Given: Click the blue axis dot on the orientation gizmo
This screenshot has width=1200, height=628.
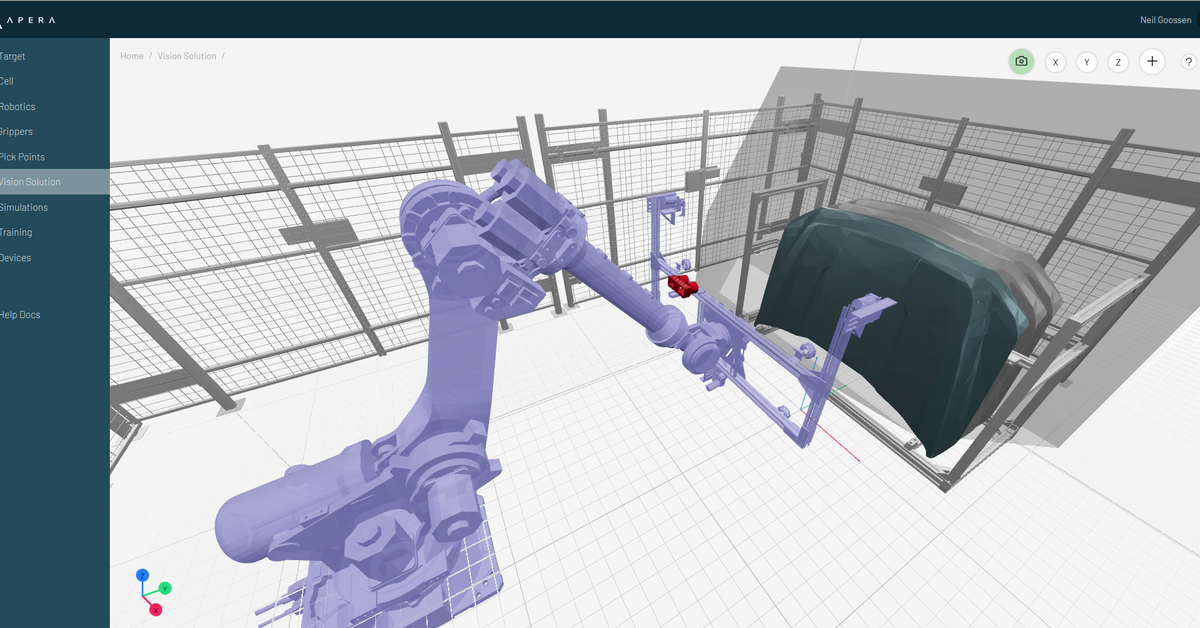Looking at the screenshot, I should tap(142, 574).
